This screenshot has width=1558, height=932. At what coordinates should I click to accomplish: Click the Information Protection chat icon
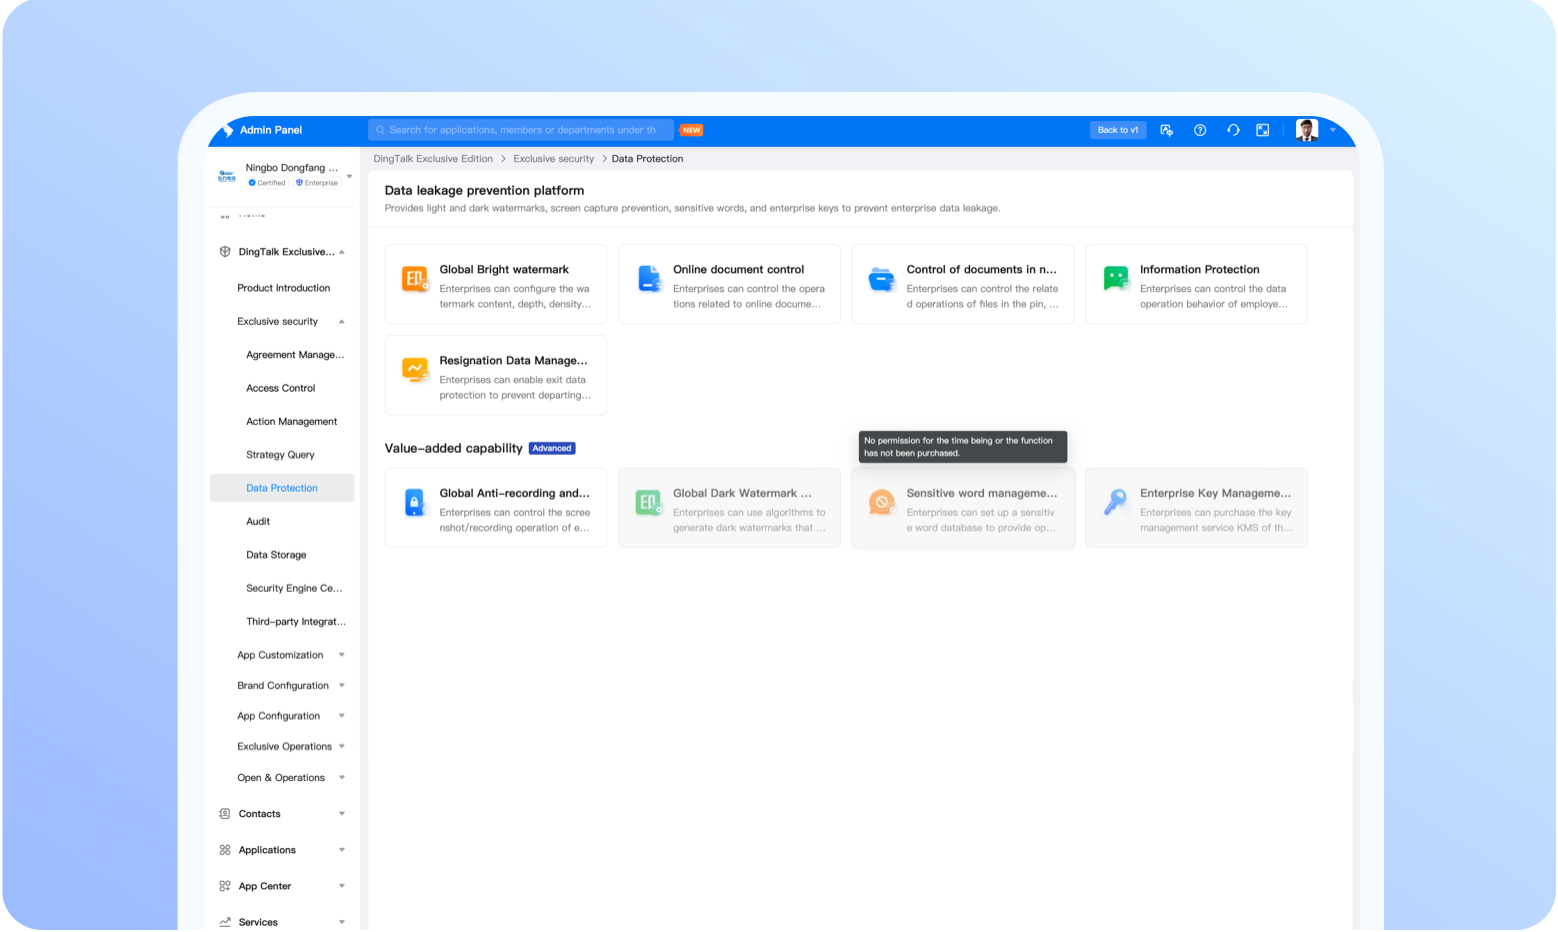tap(1116, 279)
